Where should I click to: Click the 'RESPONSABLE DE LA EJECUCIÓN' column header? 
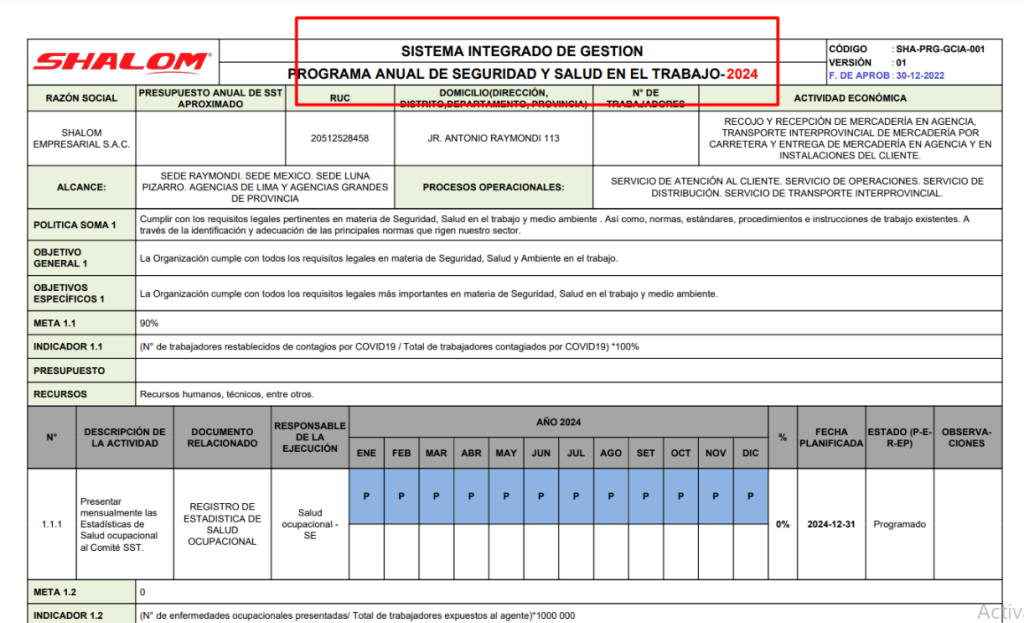pos(310,438)
